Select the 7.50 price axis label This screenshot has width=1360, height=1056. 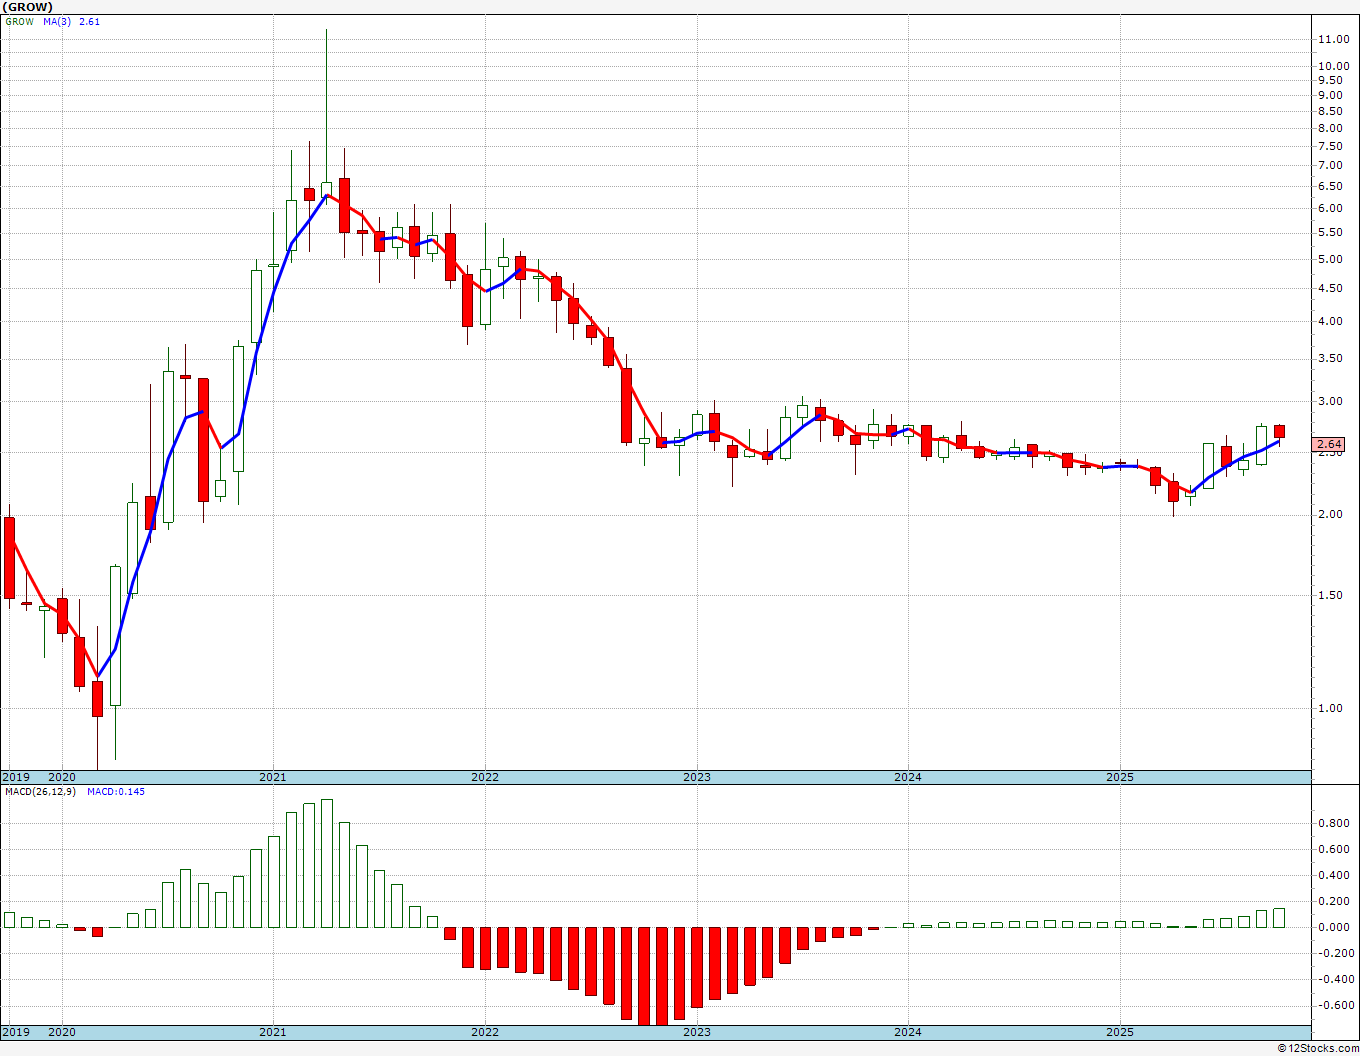[1329, 147]
